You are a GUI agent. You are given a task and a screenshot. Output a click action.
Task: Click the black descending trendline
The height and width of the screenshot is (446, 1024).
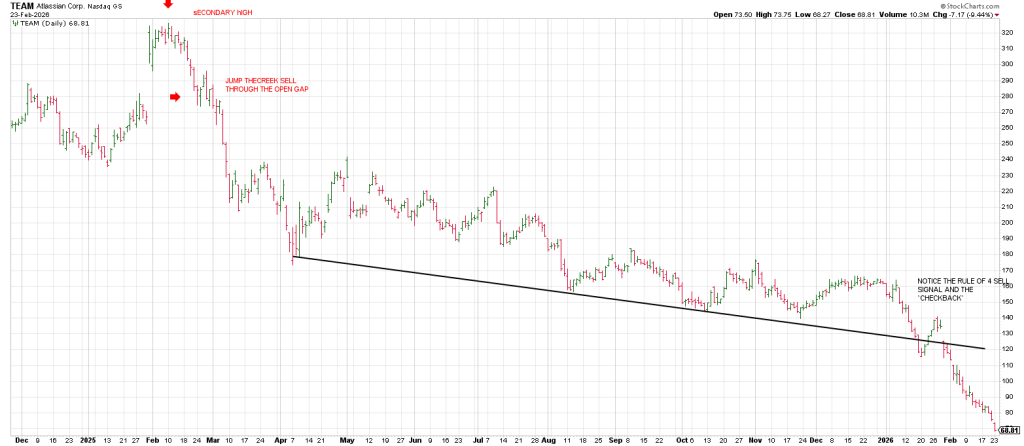(600, 297)
